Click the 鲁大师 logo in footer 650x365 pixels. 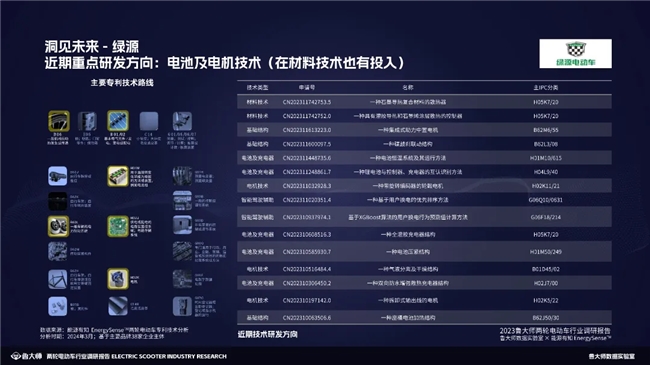[x=27, y=356]
